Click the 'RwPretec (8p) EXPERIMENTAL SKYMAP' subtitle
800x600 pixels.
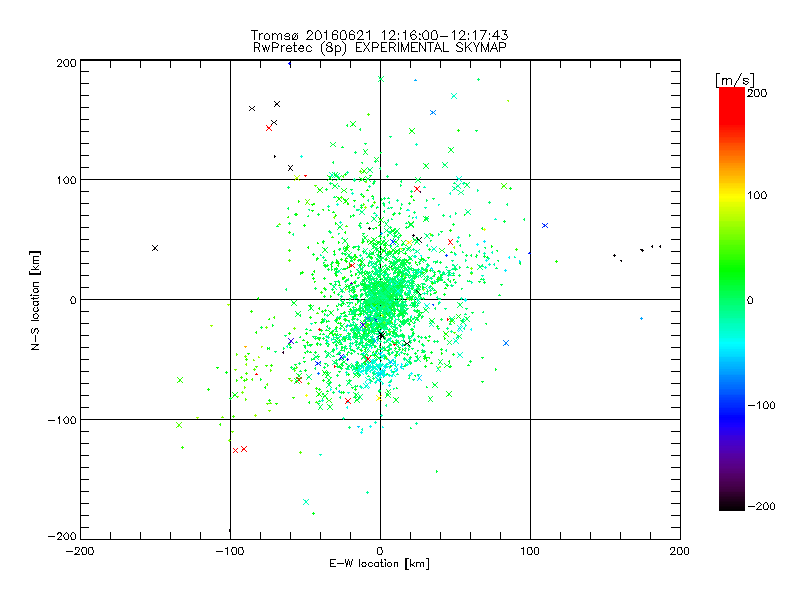click(x=380, y=47)
